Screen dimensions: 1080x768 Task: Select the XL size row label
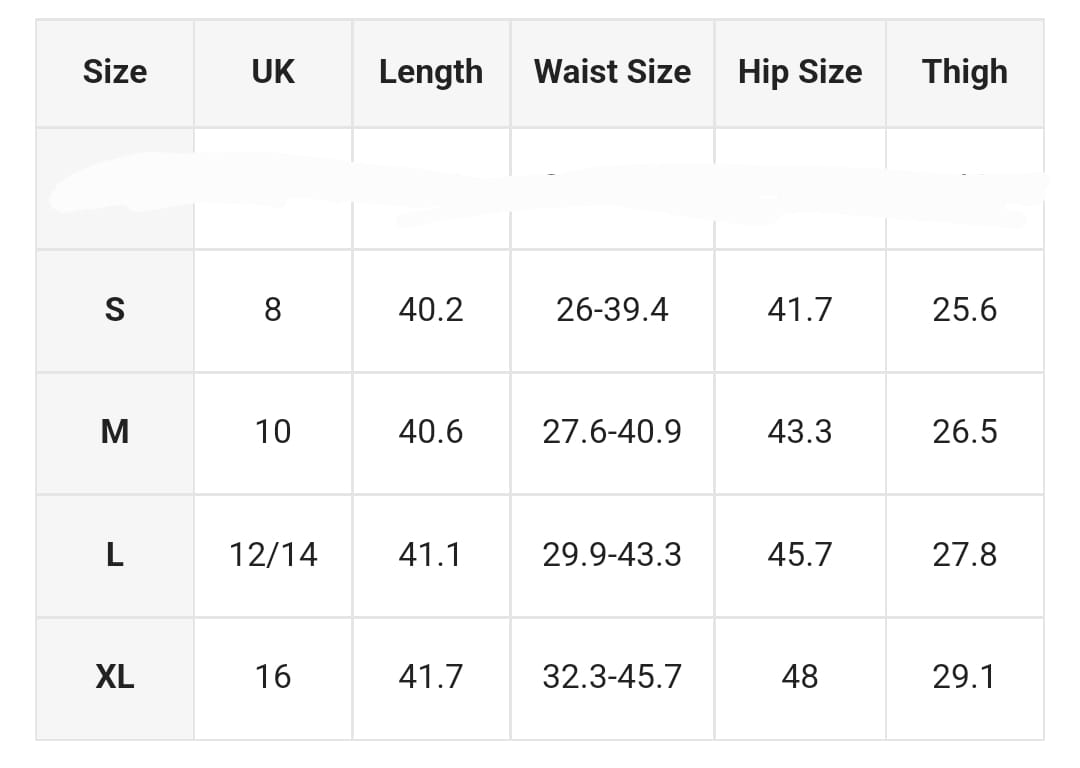click(115, 678)
